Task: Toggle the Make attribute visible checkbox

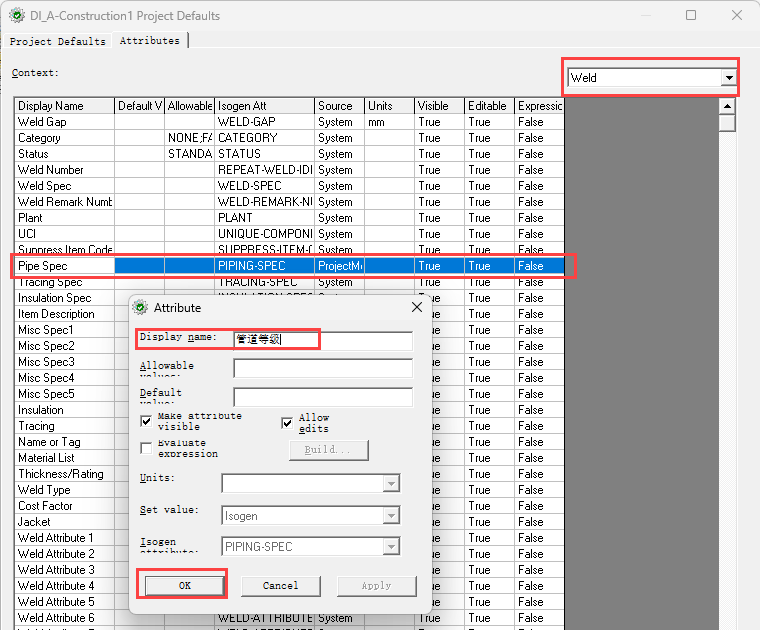Action: tap(147, 421)
